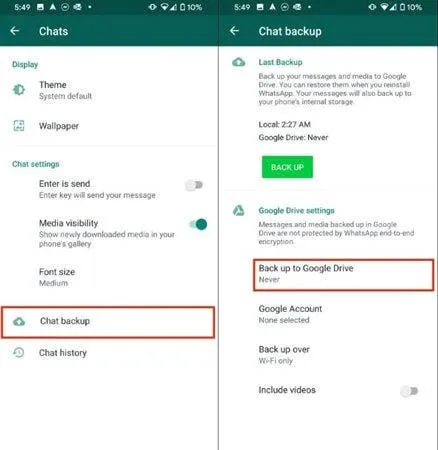Click the green BACK UP button

[287, 167]
